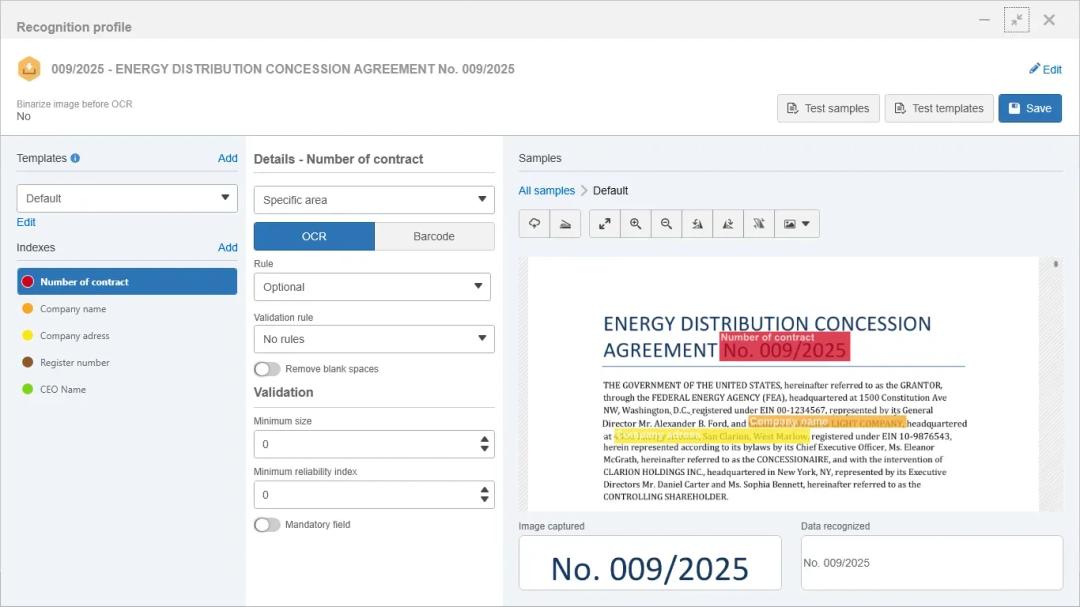Select the Company name index
Viewport: 1080px width, 607px height.
pos(73,309)
